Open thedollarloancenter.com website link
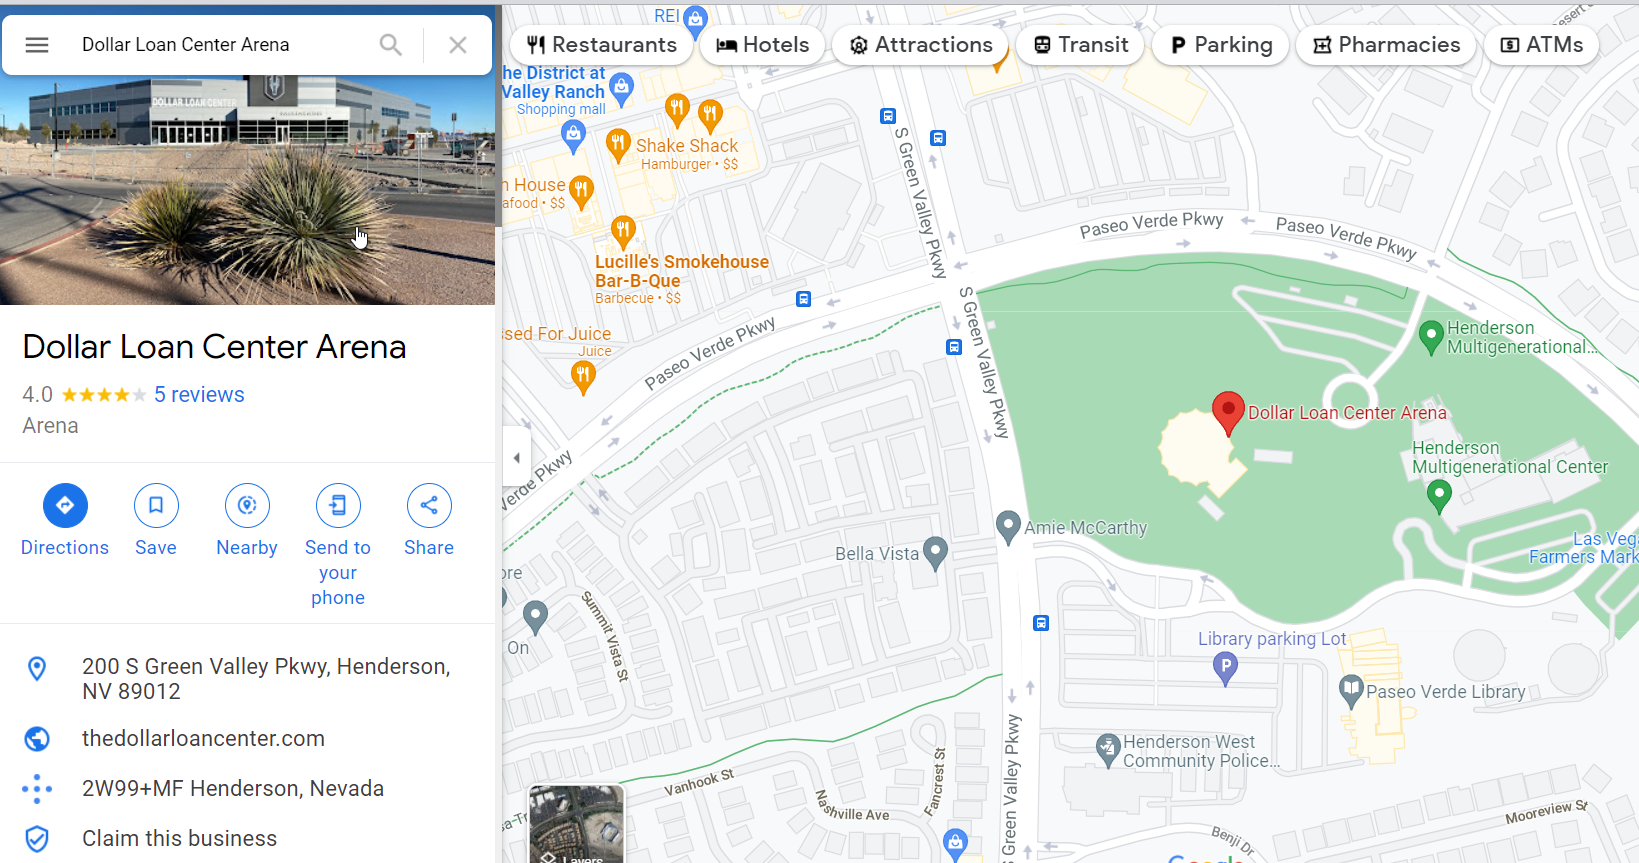This screenshot has height=863, width=1639. click(203, 739)
